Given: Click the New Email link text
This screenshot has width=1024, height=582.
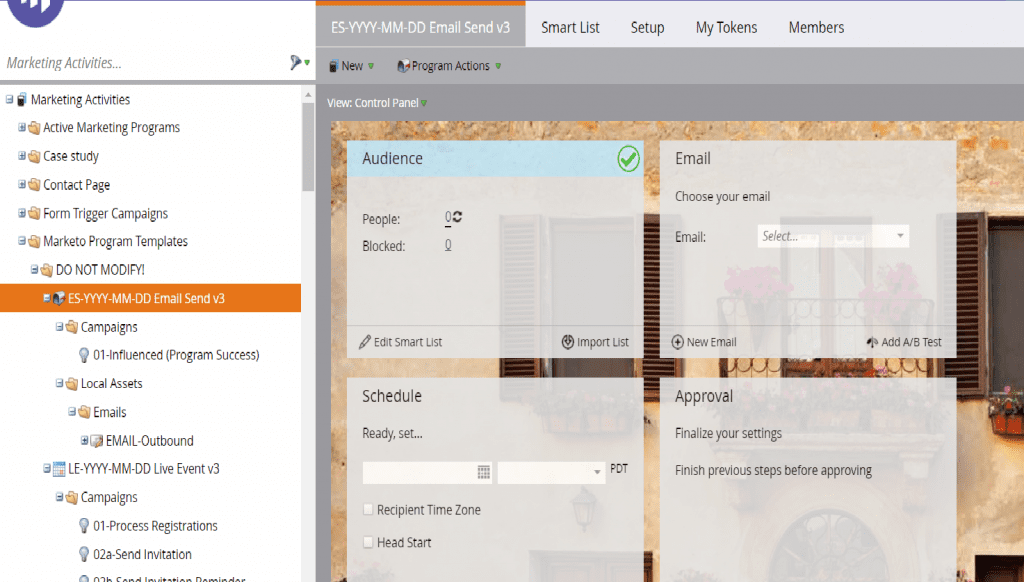Looking at the screenshot, I should pos(711,342).
